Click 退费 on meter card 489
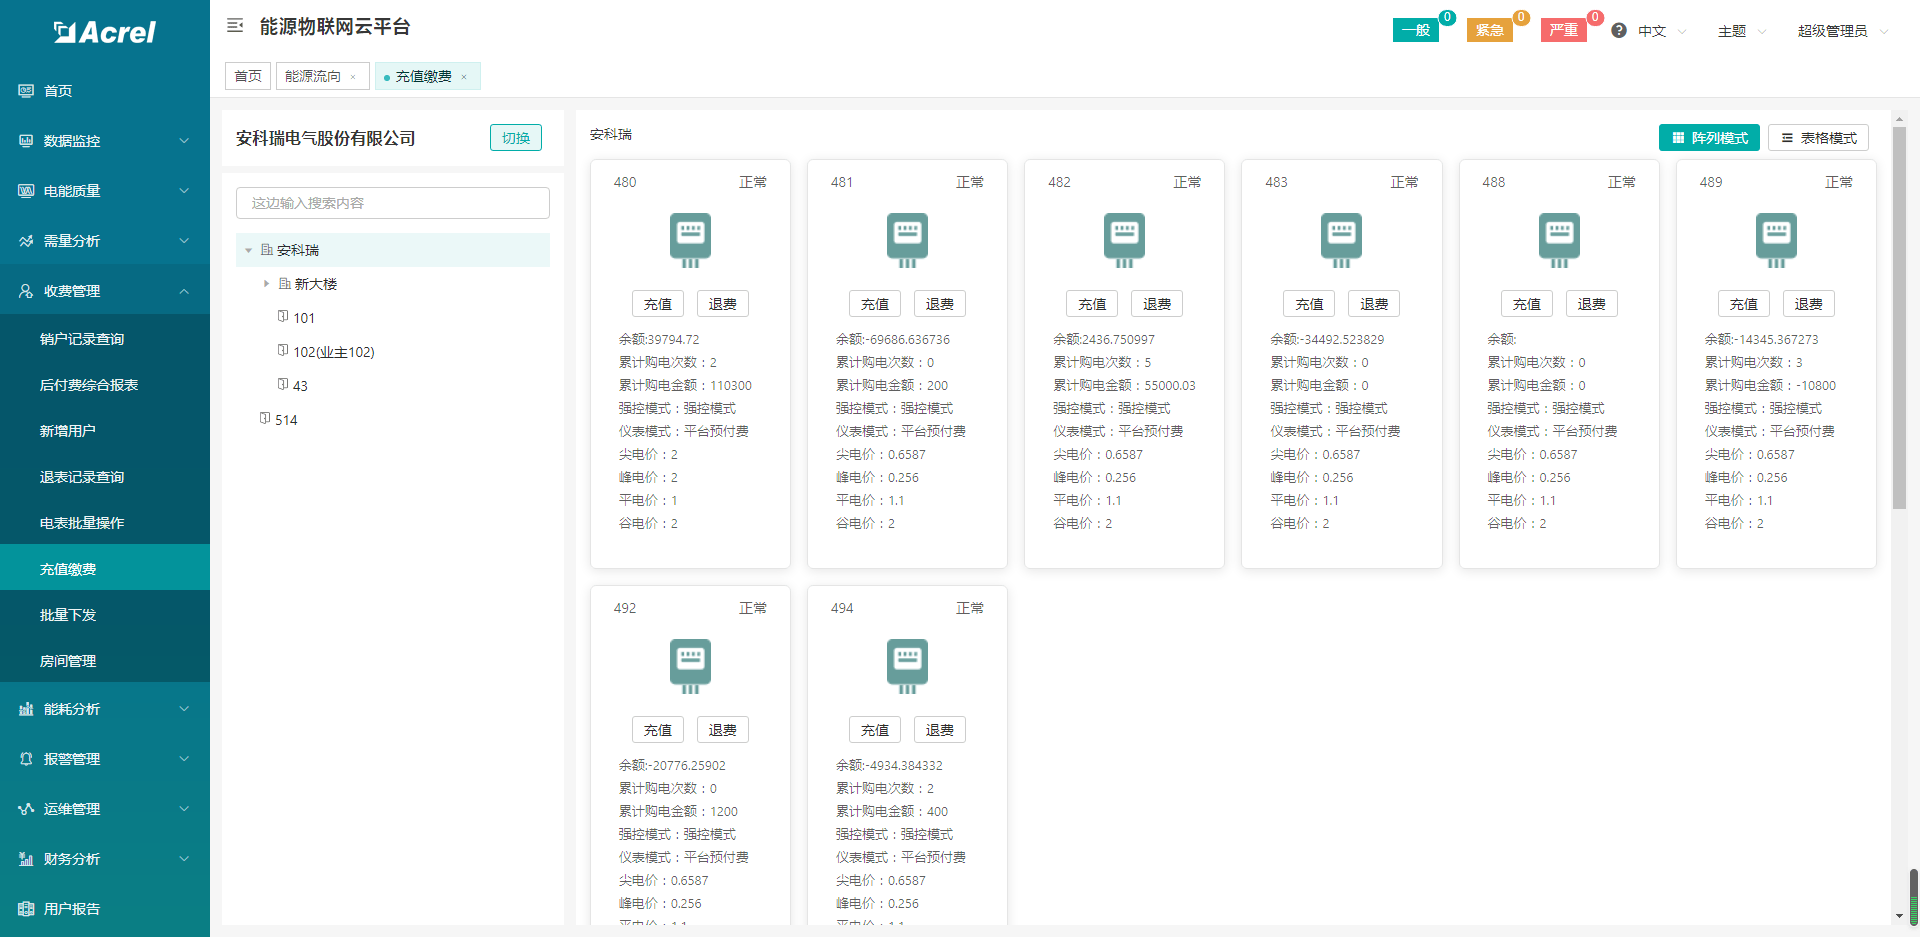The image size is (1920, 937). [x=1809, y=304]
